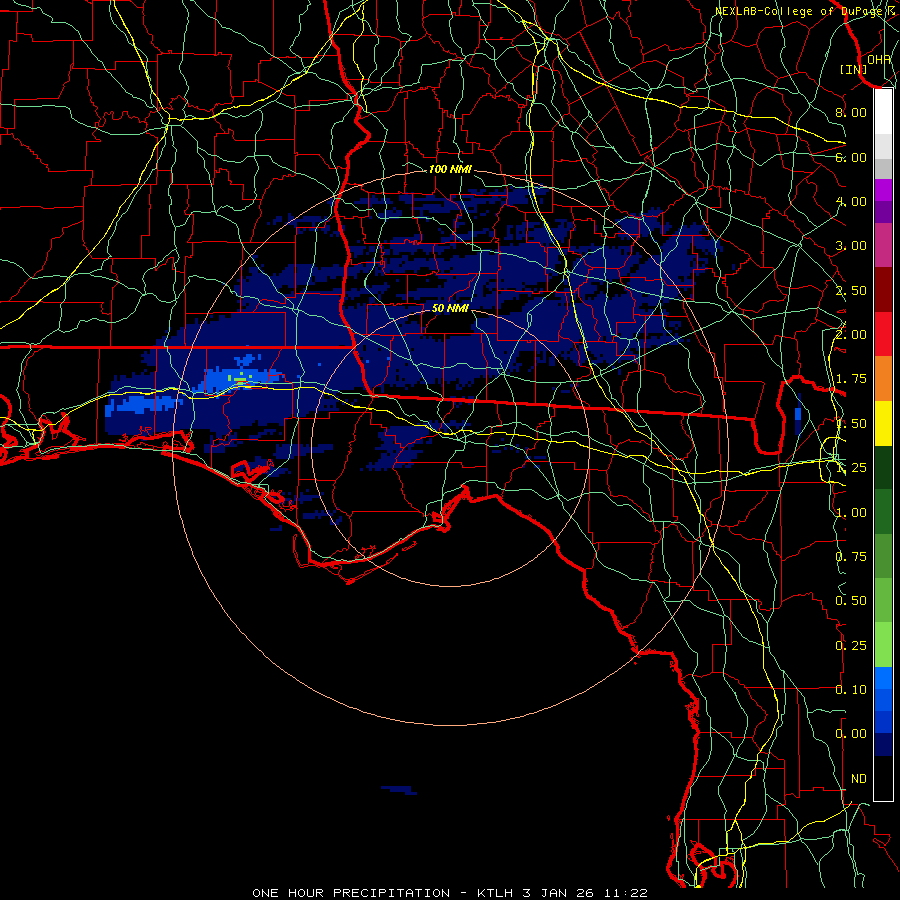Click the 3.00 legend value

click(x=851, y=246)
